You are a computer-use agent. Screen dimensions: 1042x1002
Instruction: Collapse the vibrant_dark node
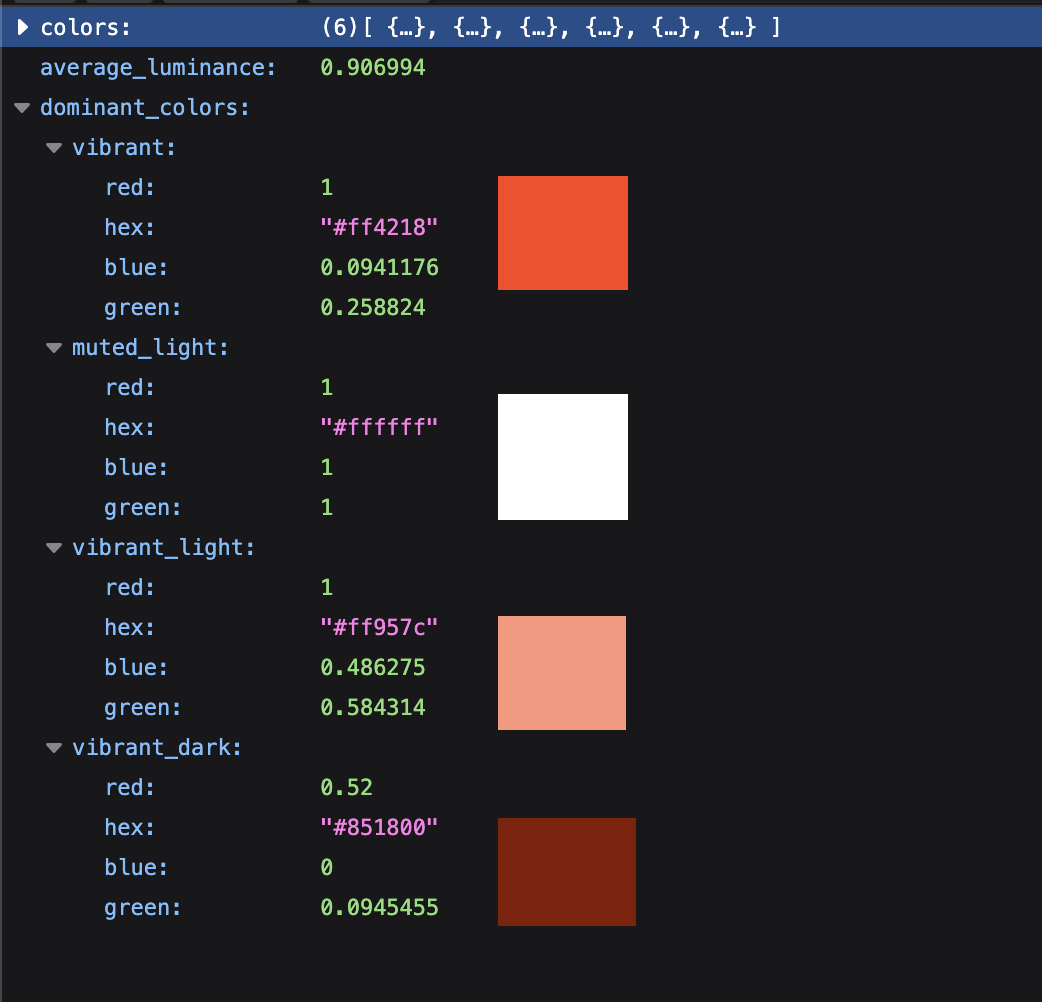pos(55,748)
